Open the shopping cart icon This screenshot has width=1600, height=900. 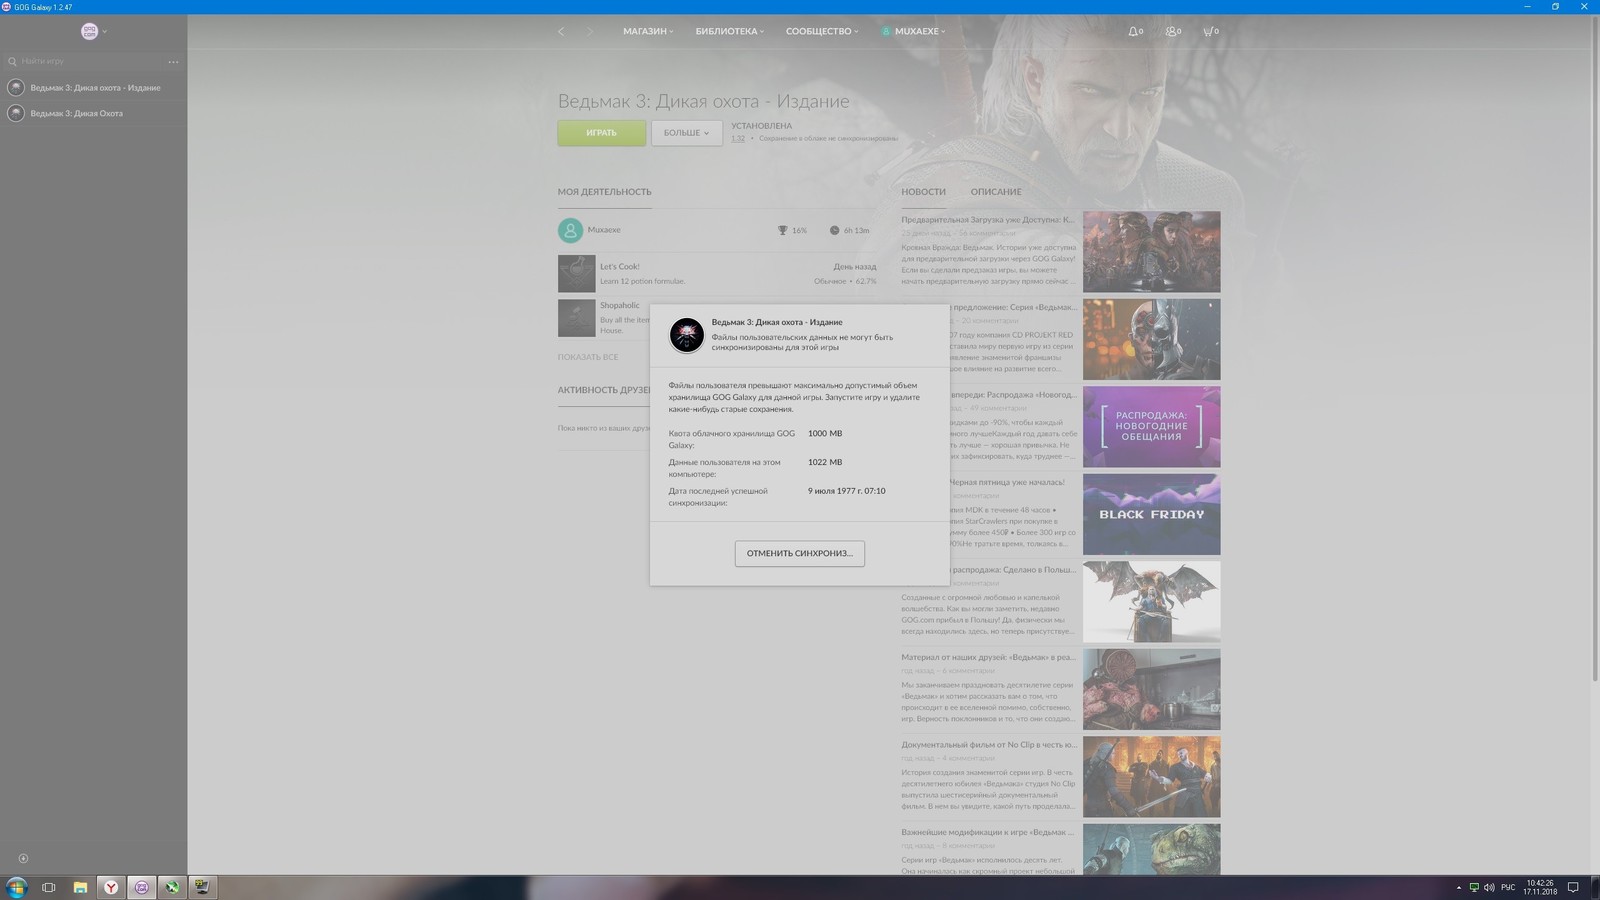coord(1210,31)
